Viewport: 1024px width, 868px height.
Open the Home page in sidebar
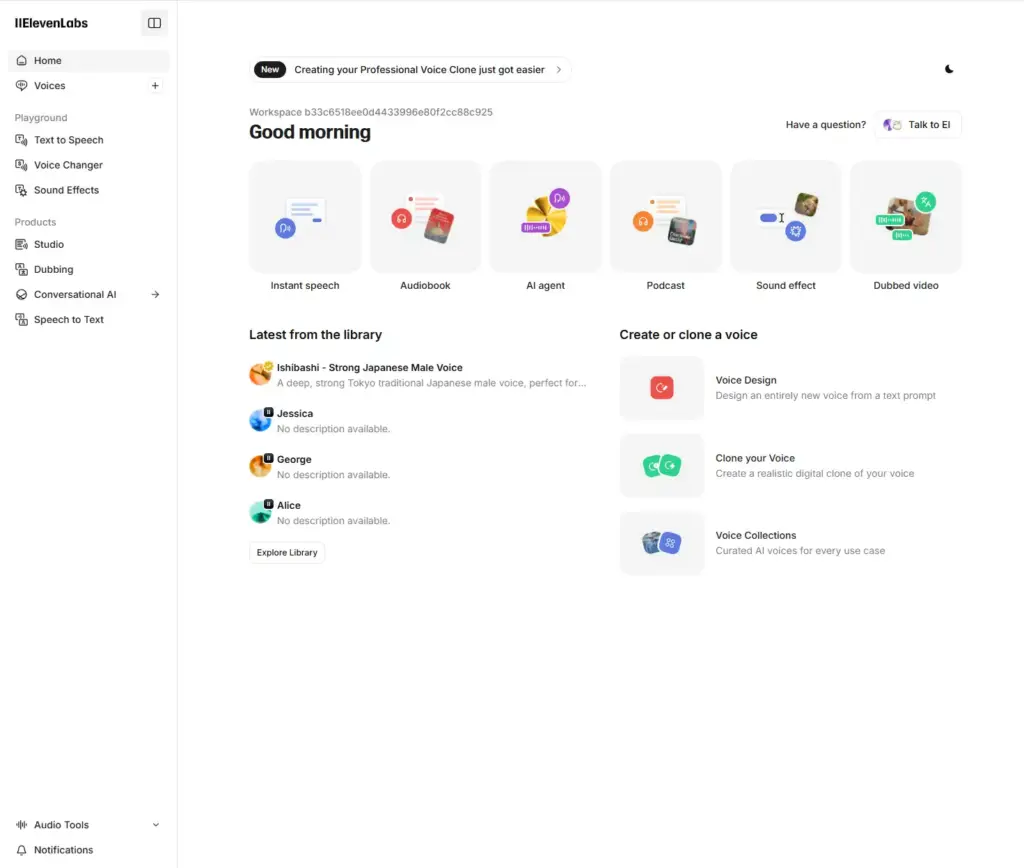(x=88, y=60)
